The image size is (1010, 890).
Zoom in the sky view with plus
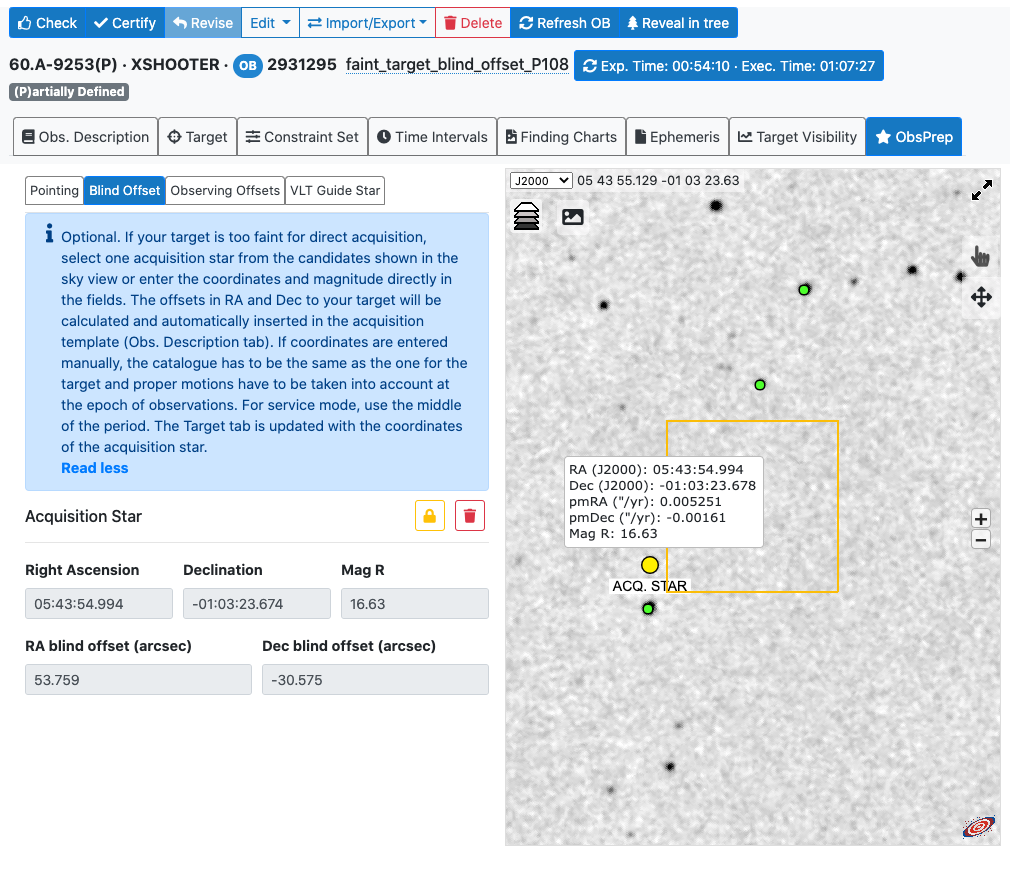pos(981,518)
